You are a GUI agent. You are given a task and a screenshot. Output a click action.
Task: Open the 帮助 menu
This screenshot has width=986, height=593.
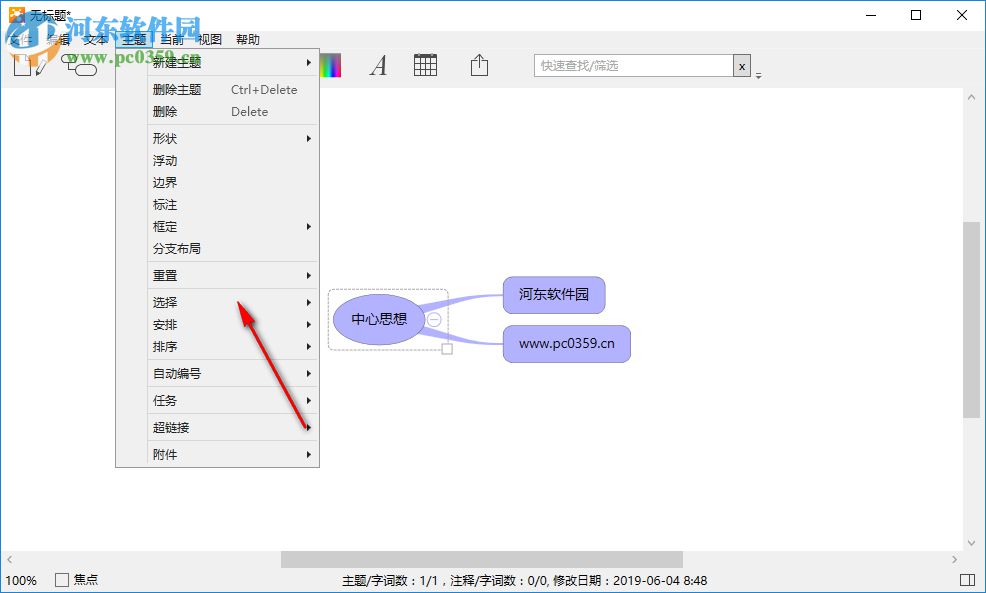(x=248, y=39)
